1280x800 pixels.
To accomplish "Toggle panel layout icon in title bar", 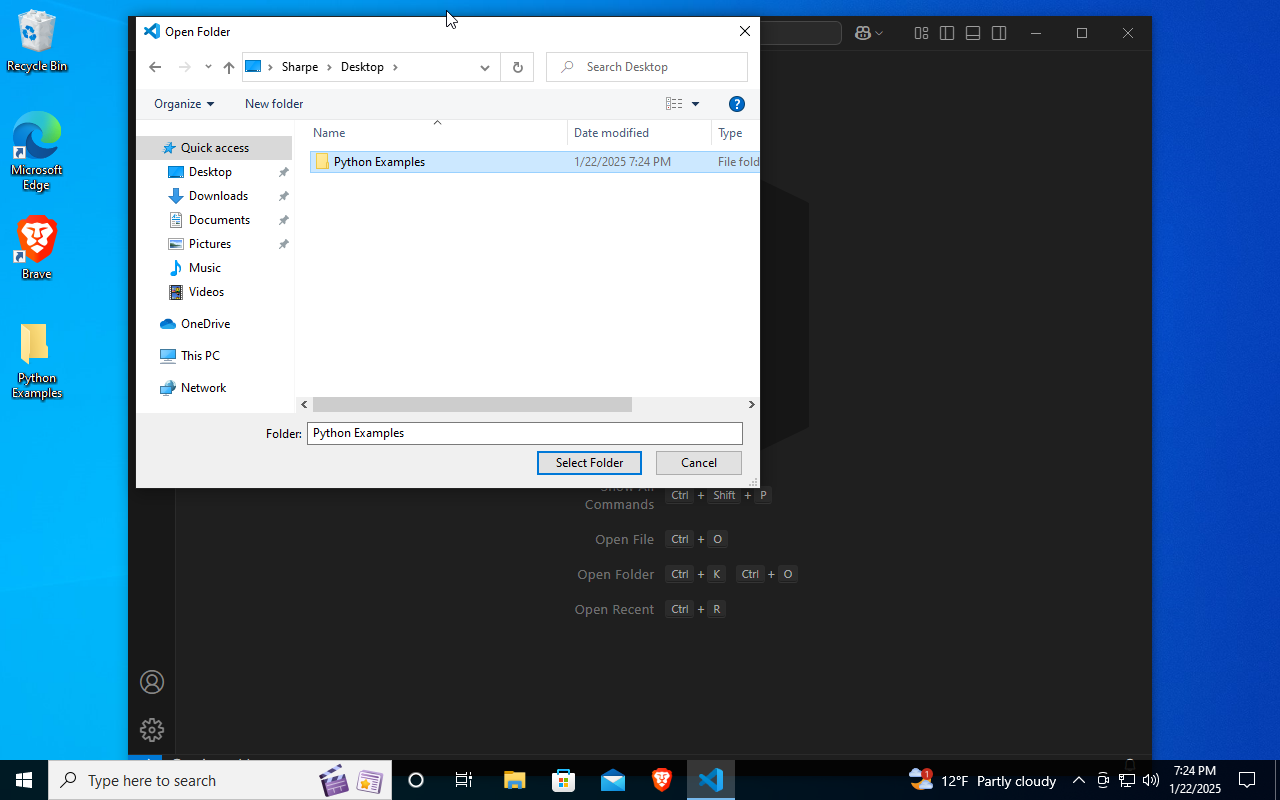I will pyautogui.click(x=973, y=33).
